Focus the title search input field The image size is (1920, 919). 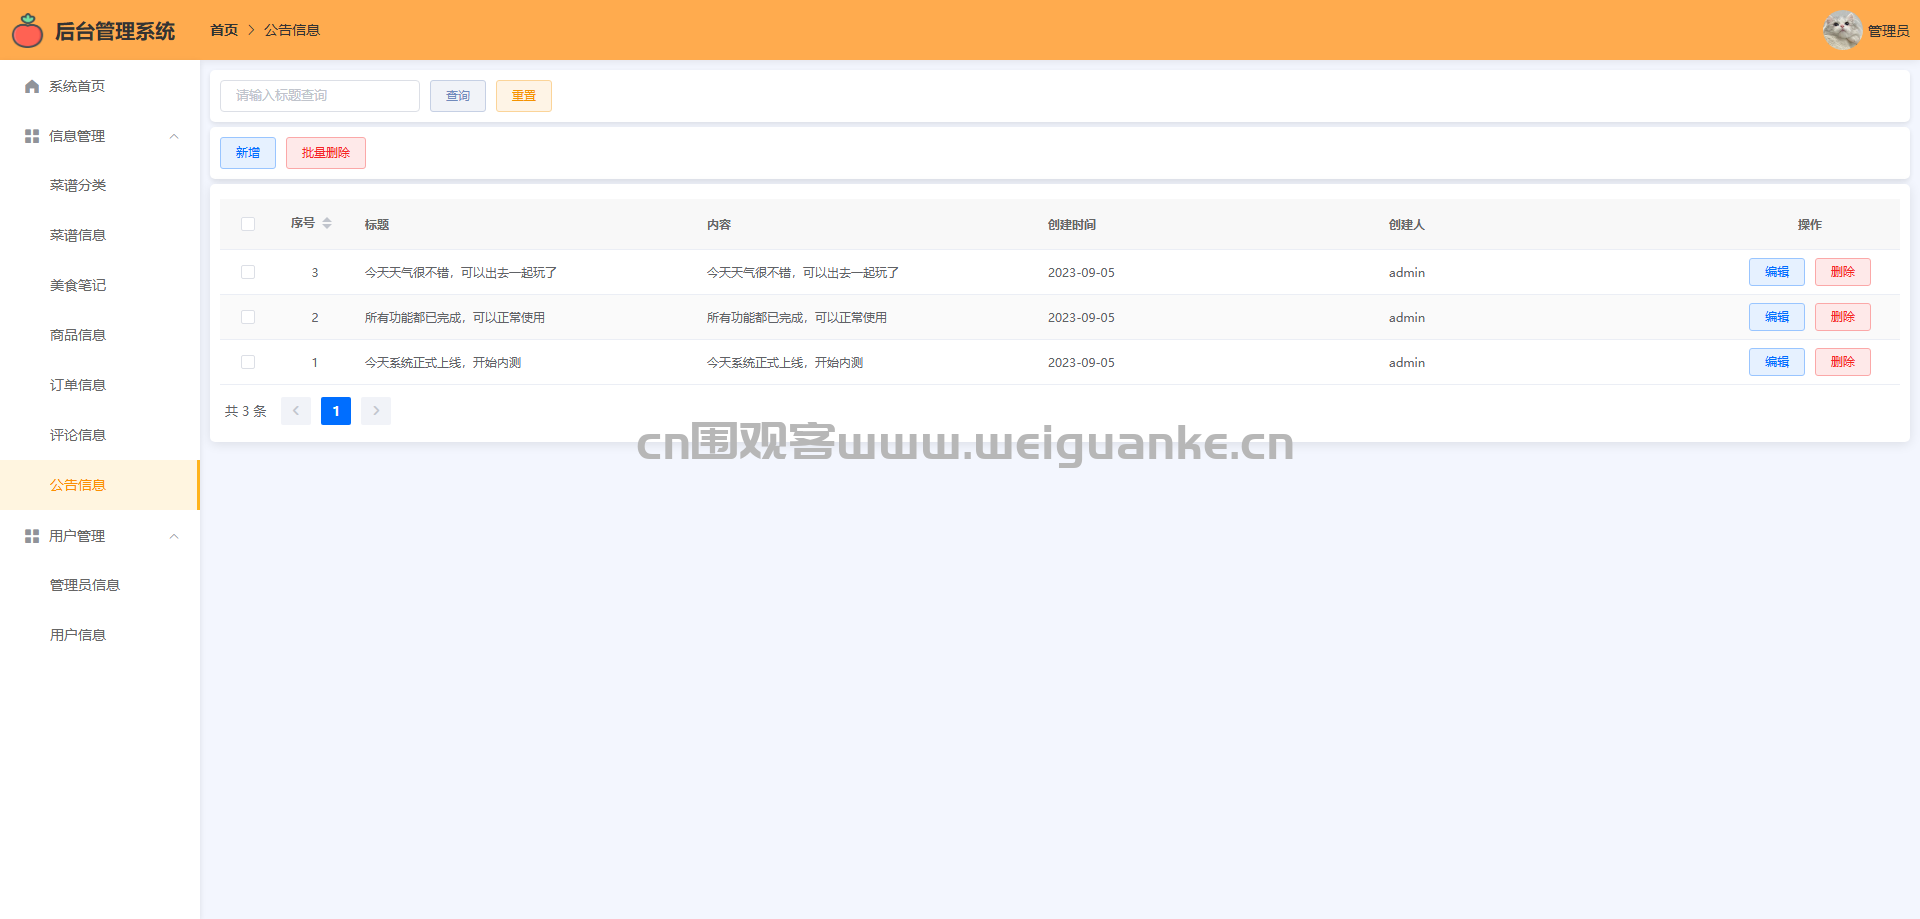320,96
